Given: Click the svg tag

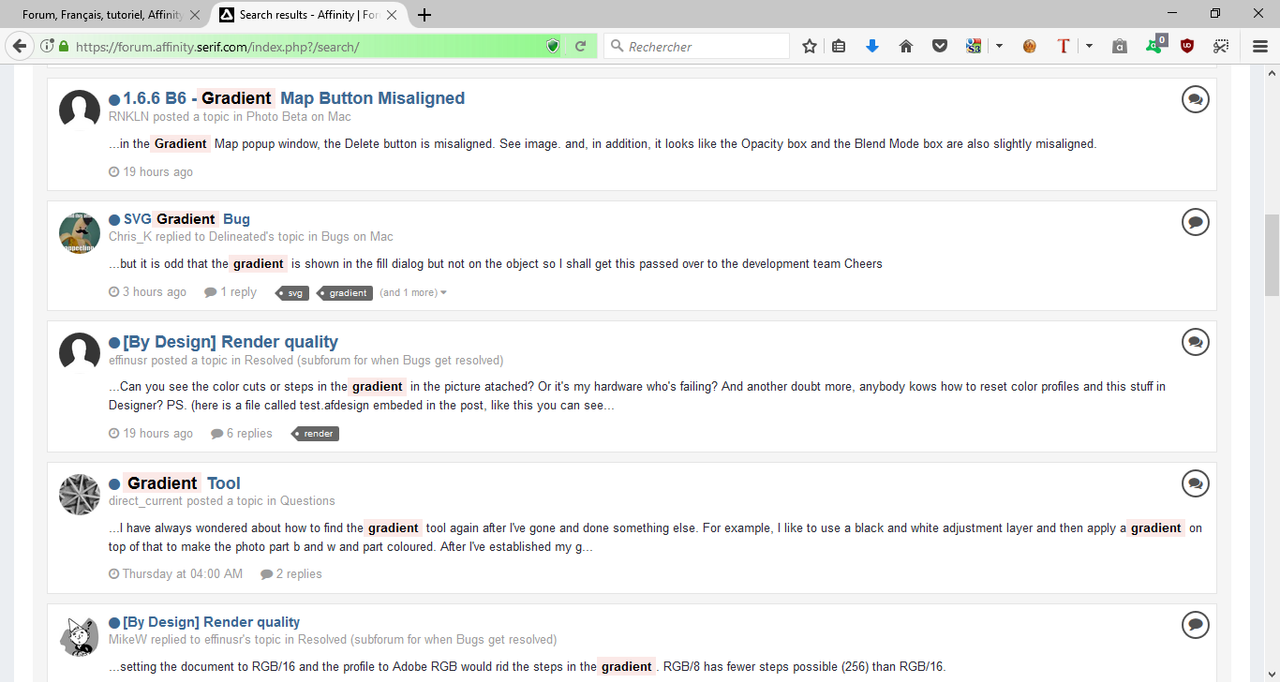Looking at the screenshot, I should click(x=293, y=293).
